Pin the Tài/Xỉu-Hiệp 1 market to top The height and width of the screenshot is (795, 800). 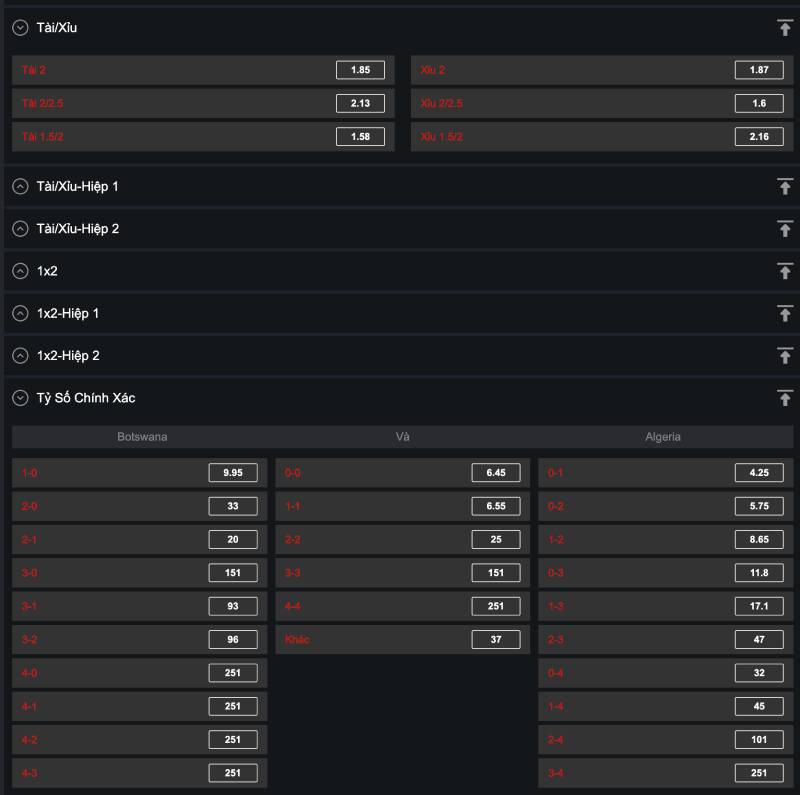pos(784,186)
